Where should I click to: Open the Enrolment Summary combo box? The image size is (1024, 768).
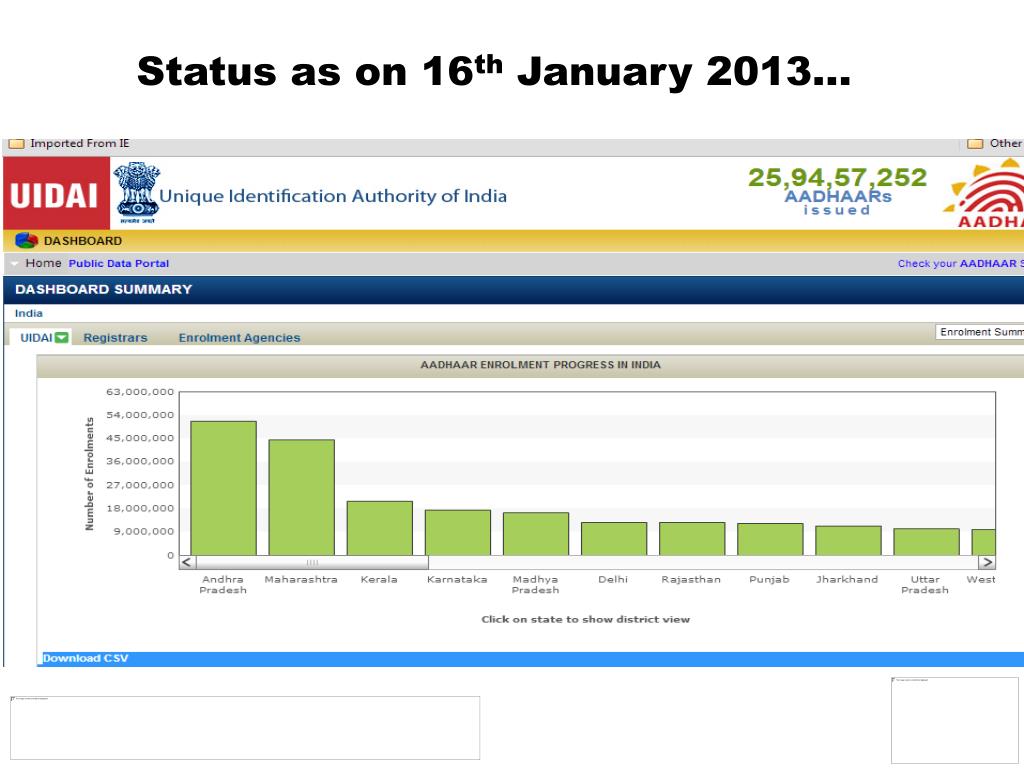[980, 332]
